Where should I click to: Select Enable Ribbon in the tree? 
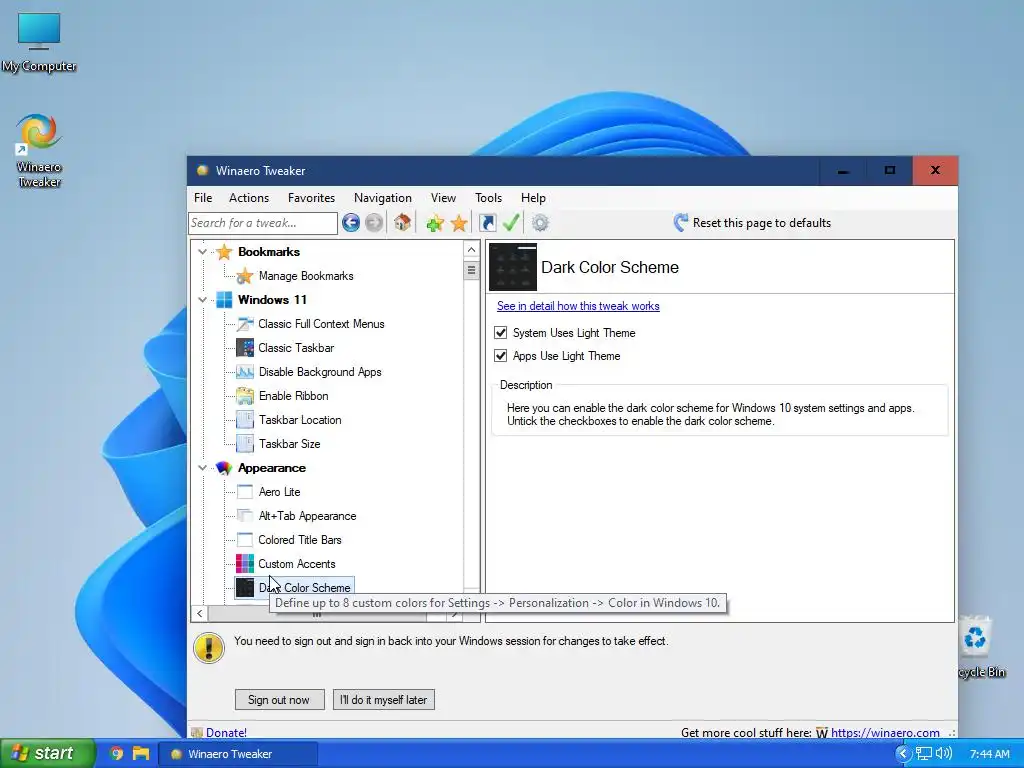coord(293,396)
